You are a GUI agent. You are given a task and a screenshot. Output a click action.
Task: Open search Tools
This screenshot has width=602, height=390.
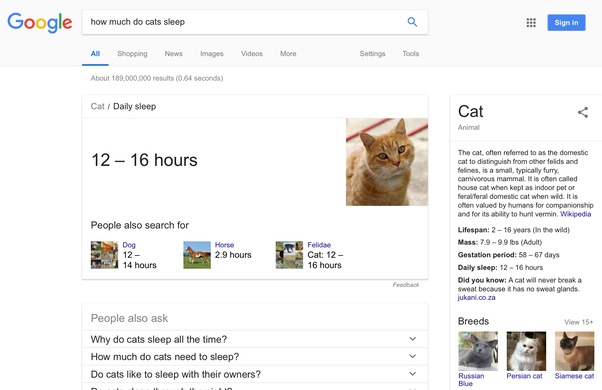[x=410, y=54]
